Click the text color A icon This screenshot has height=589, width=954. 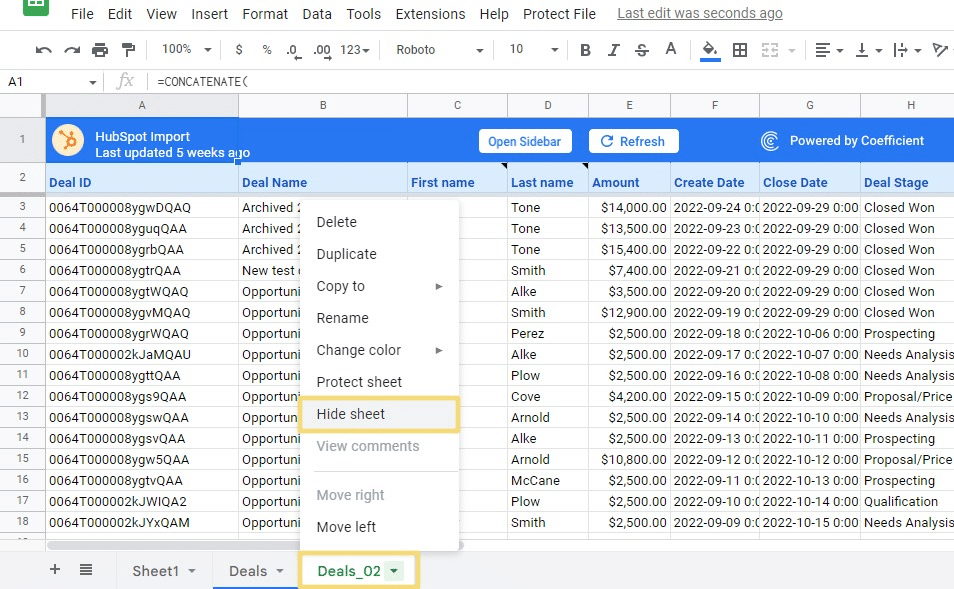pyautogui.click(x=671, y=49)
